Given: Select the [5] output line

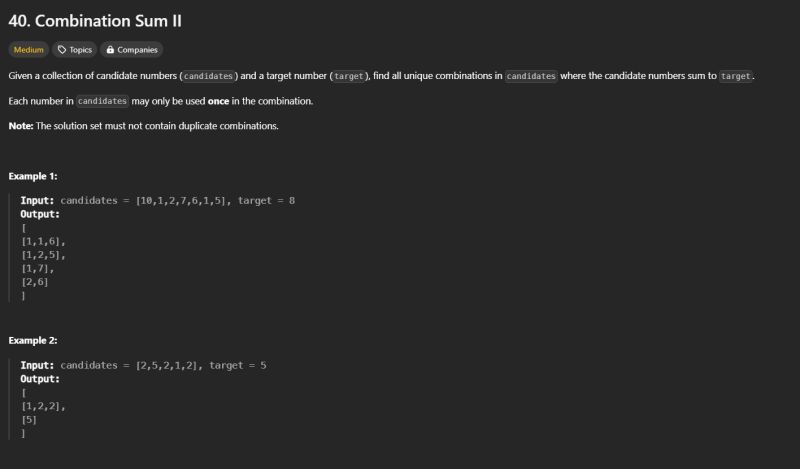Looking at the screenshot, I should 29,419.
